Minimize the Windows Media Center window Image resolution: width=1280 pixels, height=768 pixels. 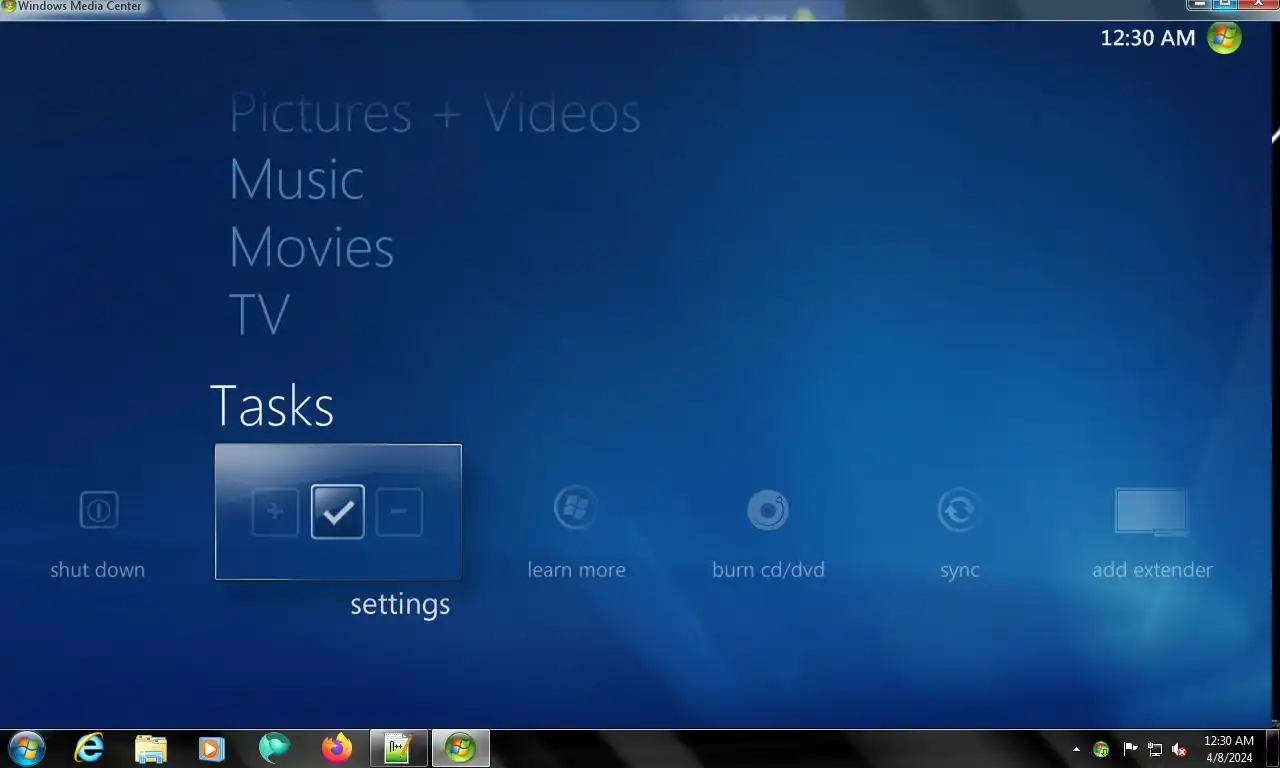pyautogui.click(x=1199, y=5)
